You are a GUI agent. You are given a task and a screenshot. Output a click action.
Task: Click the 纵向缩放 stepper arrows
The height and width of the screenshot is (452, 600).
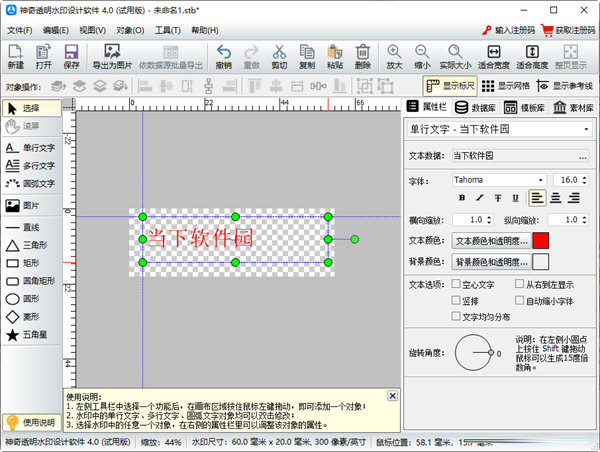pyautogui.click(x=584, y=220)
